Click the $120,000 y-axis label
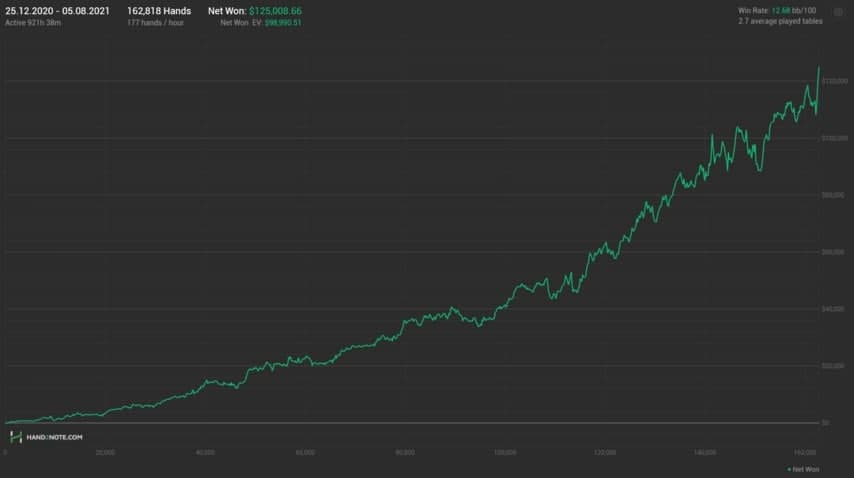The image size is (854, 478). [x=834, y=81]
